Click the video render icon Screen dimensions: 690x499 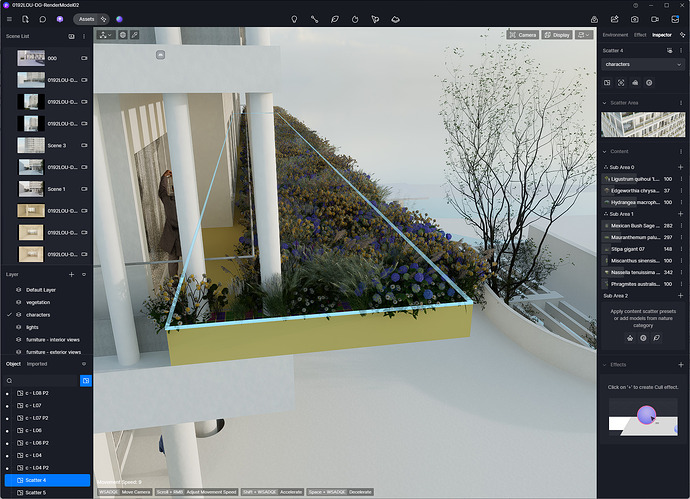(x=656, y=19)
